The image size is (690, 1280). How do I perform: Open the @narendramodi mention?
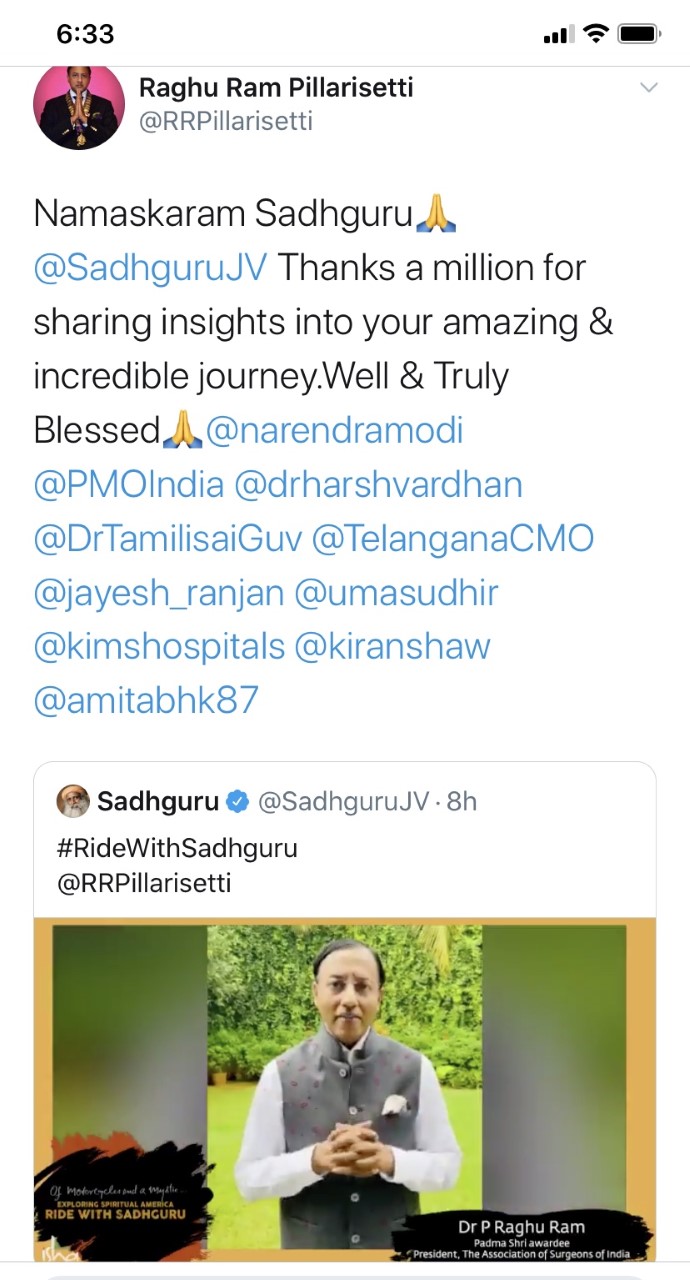(334, 430)
